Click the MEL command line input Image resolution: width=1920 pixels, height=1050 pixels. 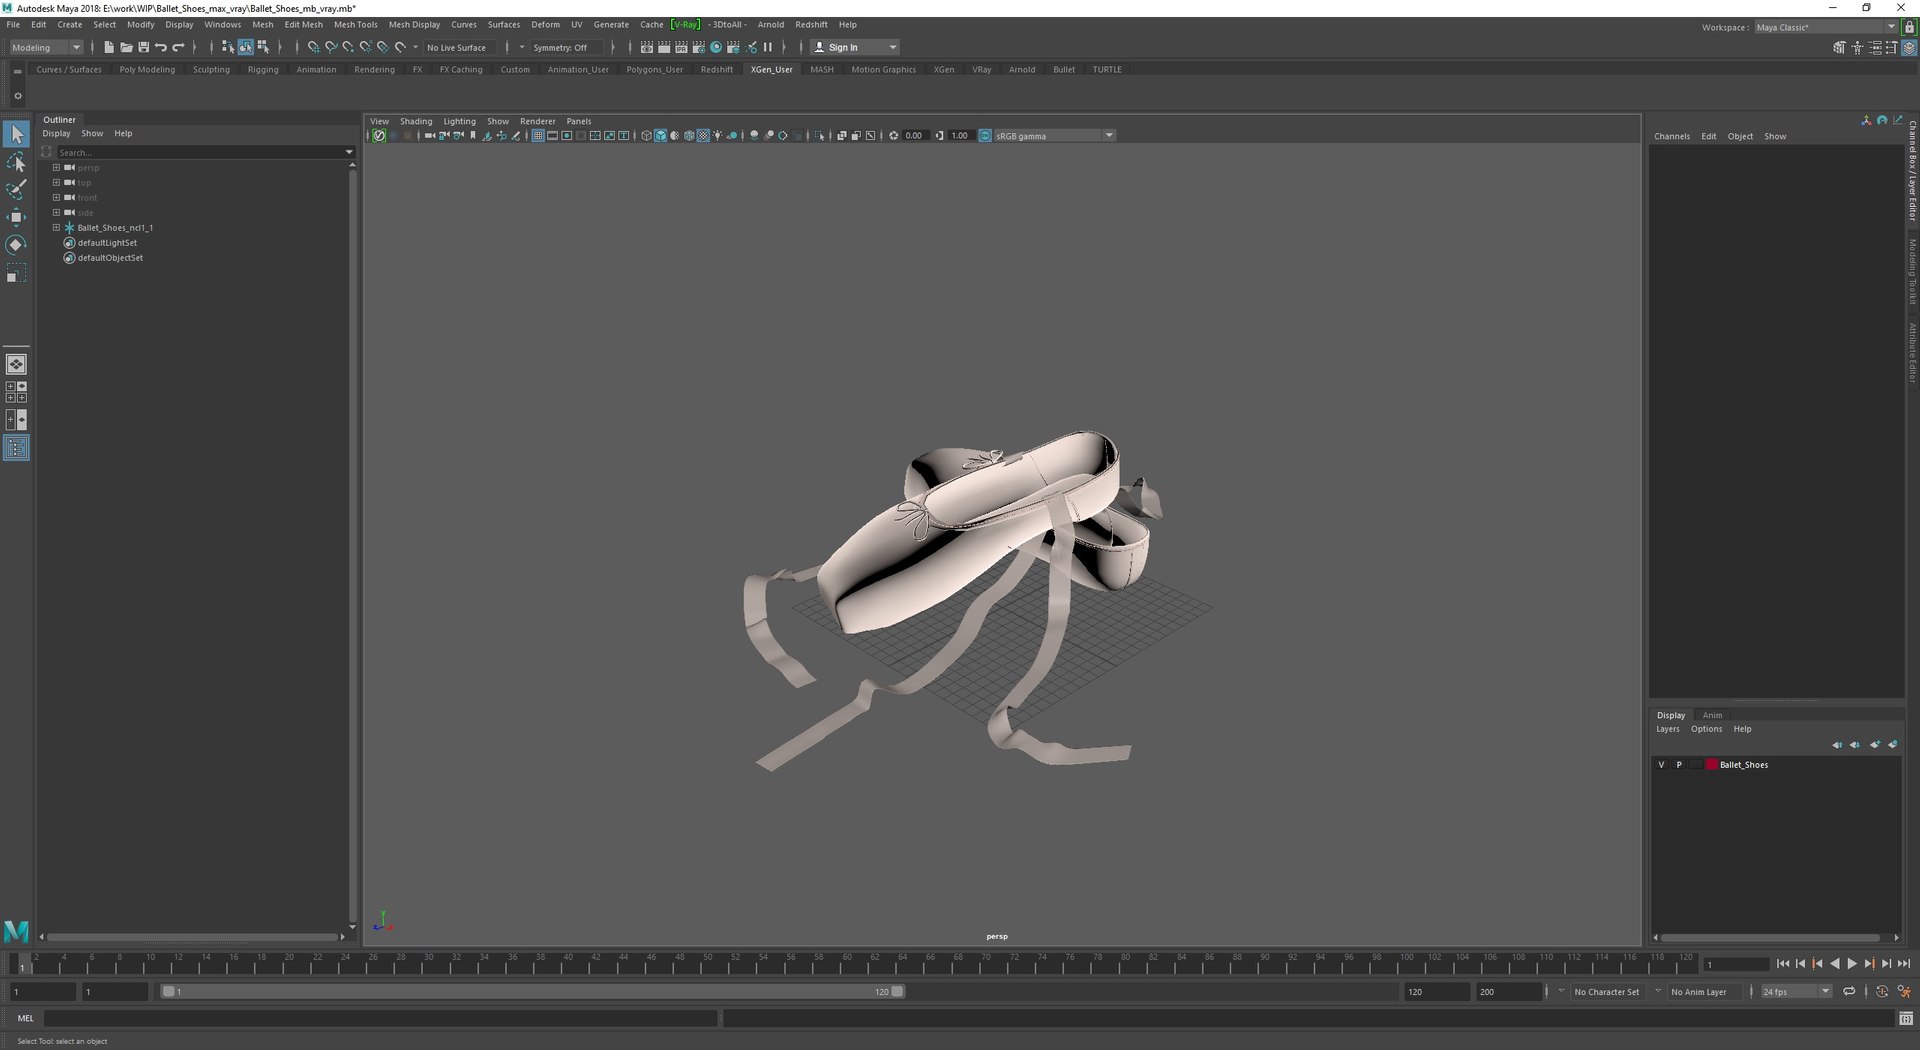point(381,1018)
